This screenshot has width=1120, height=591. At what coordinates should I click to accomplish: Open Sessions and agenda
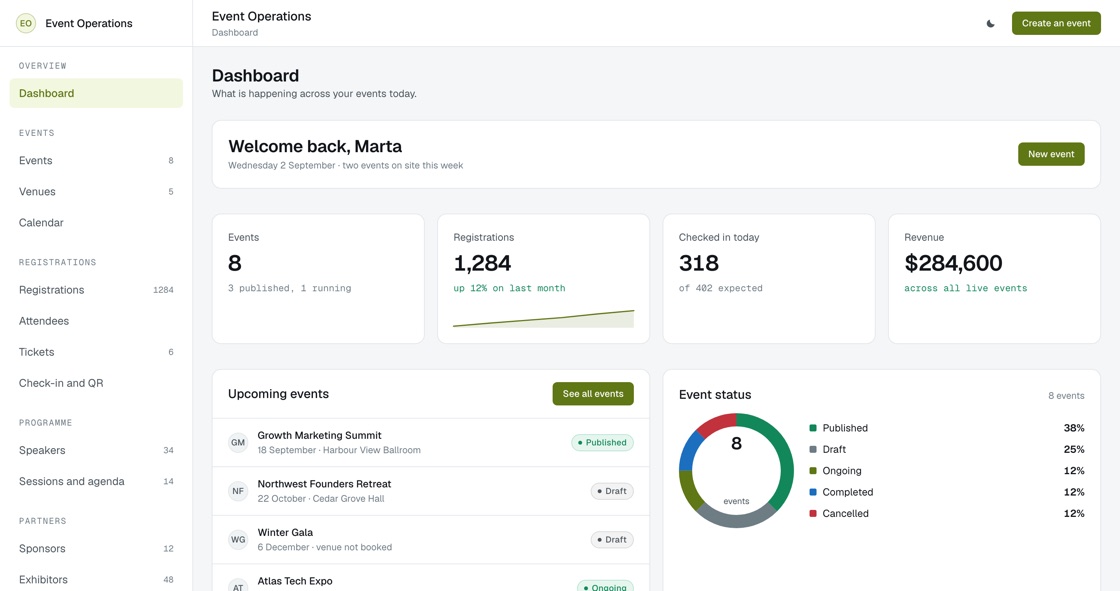coord(96,482)
